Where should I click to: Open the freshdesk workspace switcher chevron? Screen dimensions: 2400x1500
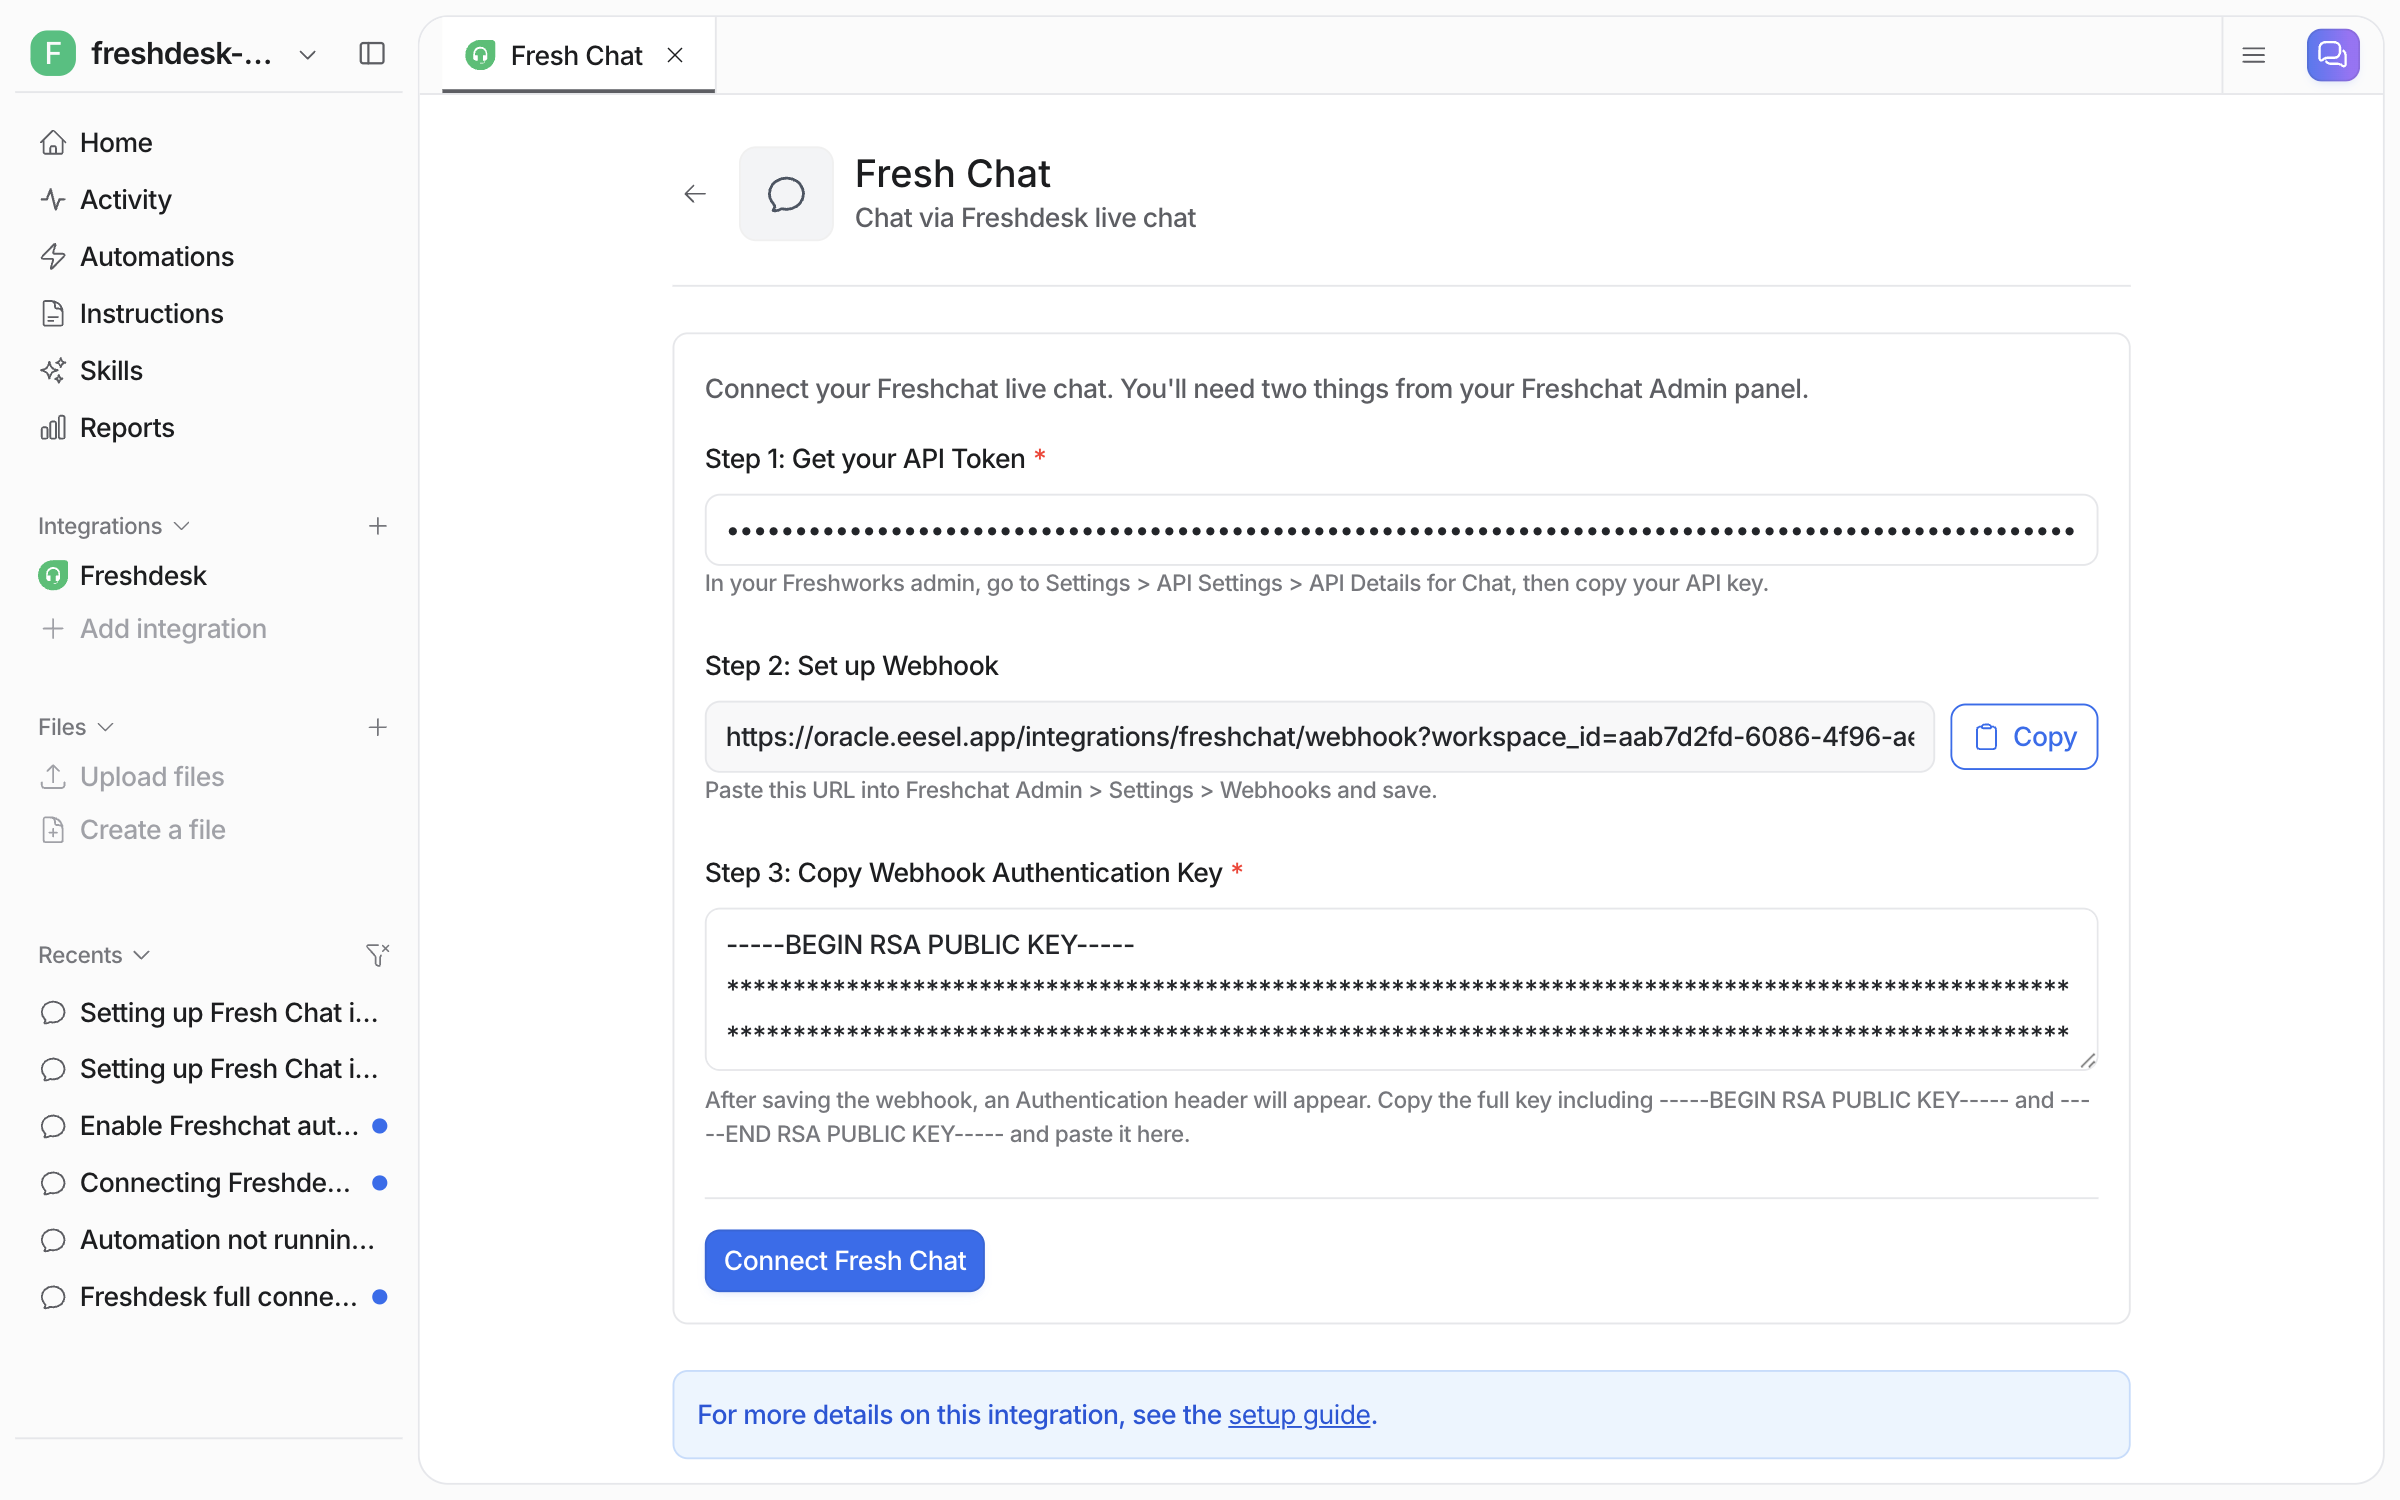pos(308,55)
